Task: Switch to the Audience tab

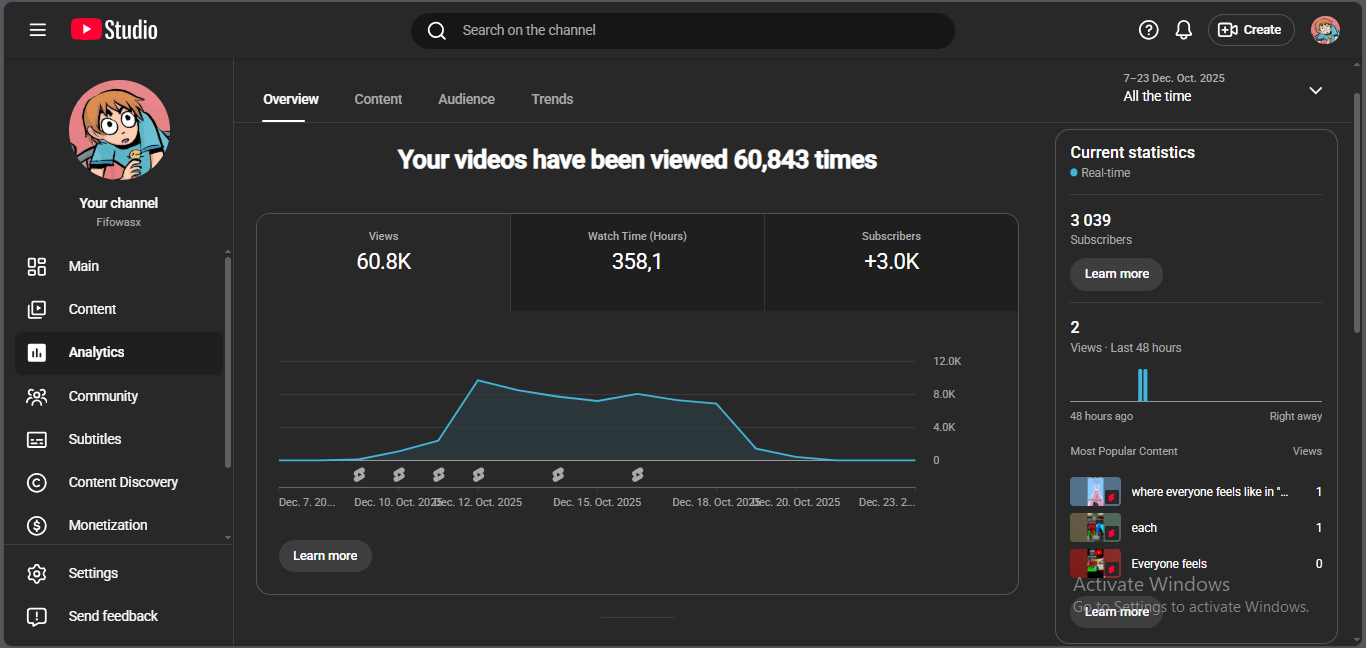Action: pos(466,99)
